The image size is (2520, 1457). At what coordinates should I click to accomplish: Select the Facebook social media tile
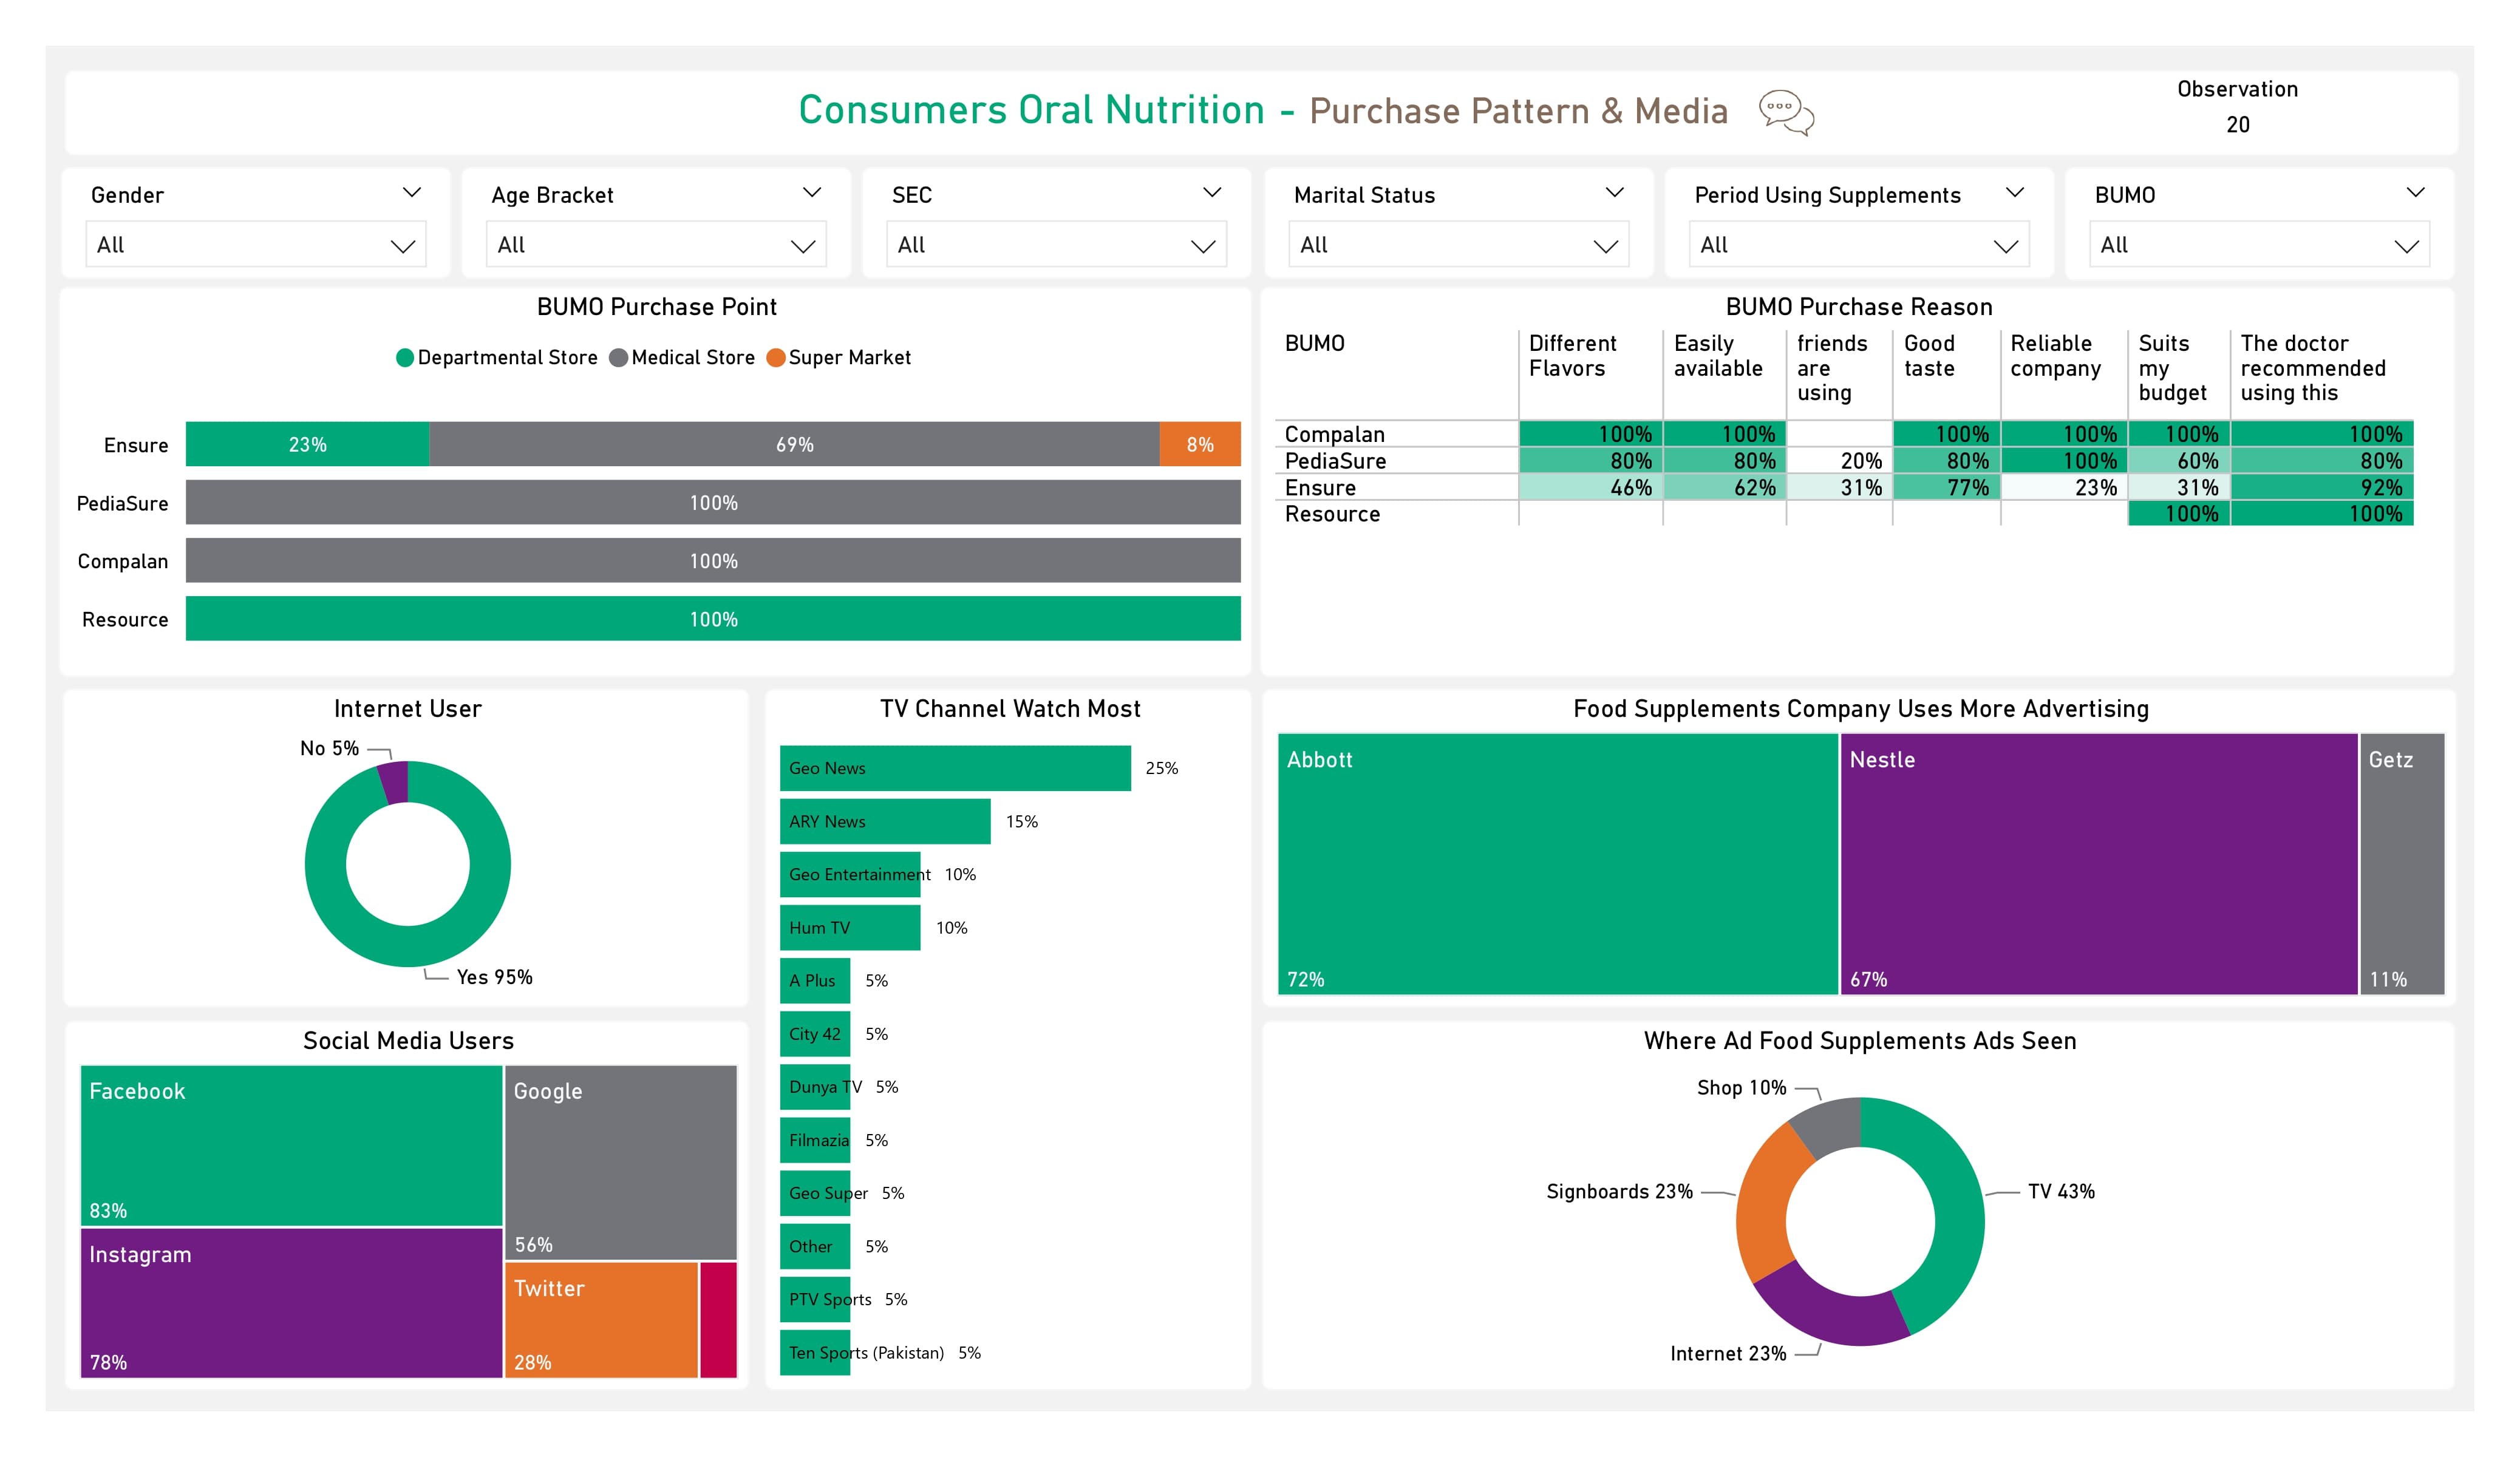point(291,1145)
